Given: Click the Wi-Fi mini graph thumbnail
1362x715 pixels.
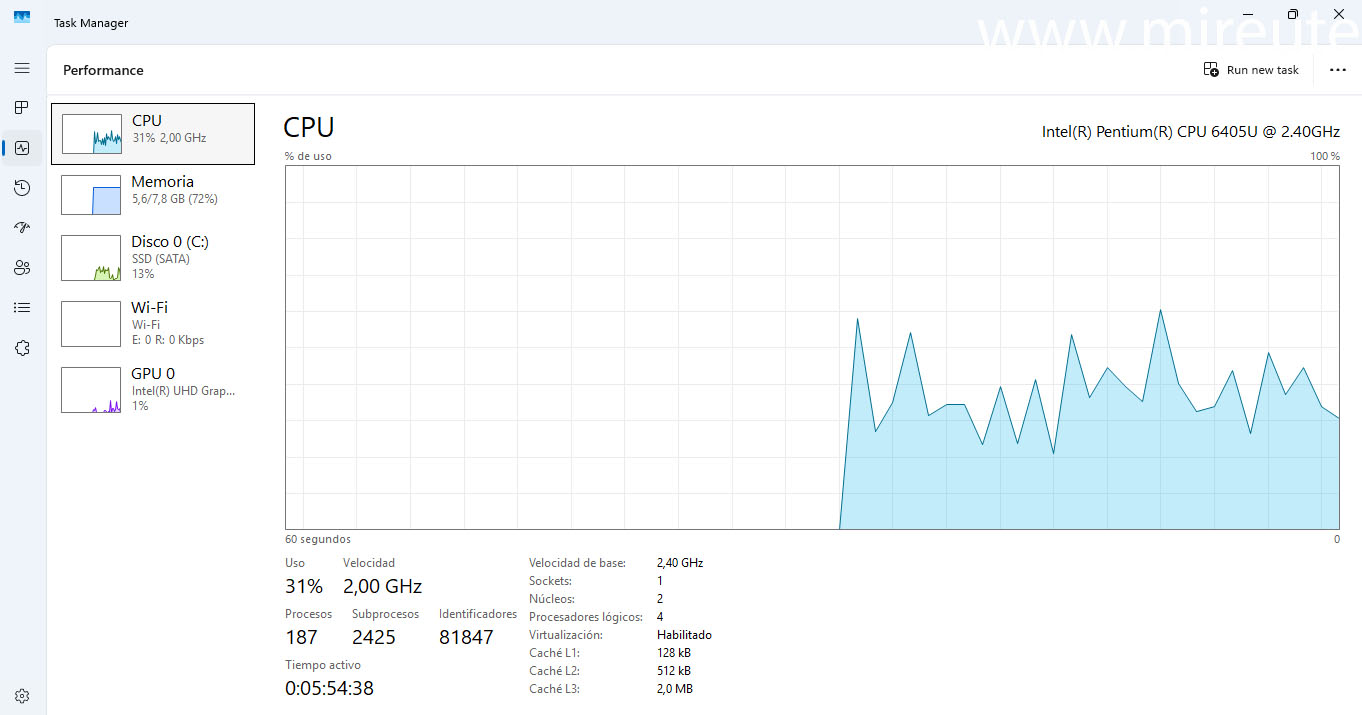Looking at the screenshot, I should tap(91, 326).
